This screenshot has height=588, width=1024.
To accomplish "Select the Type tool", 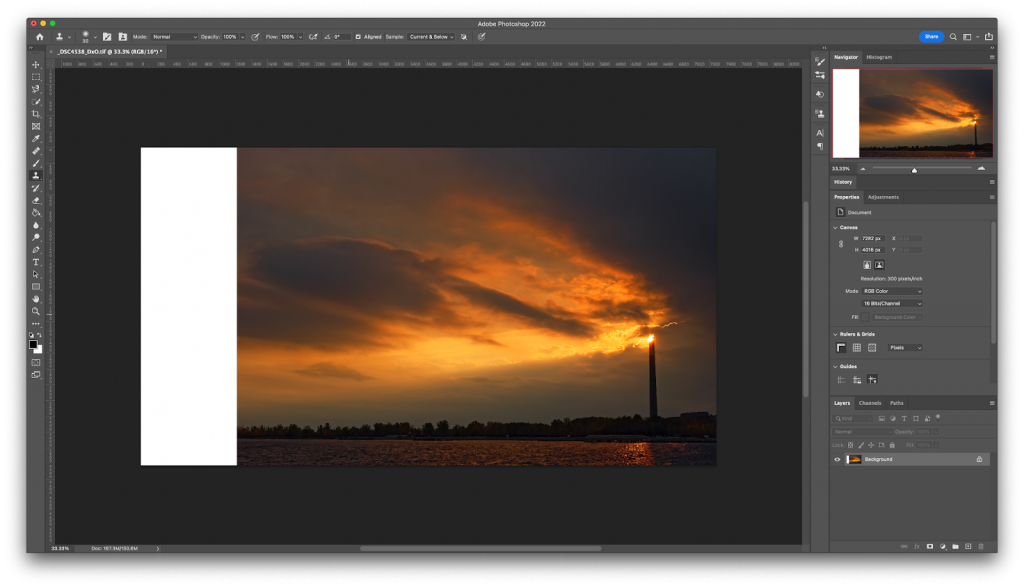I will 35,263.
